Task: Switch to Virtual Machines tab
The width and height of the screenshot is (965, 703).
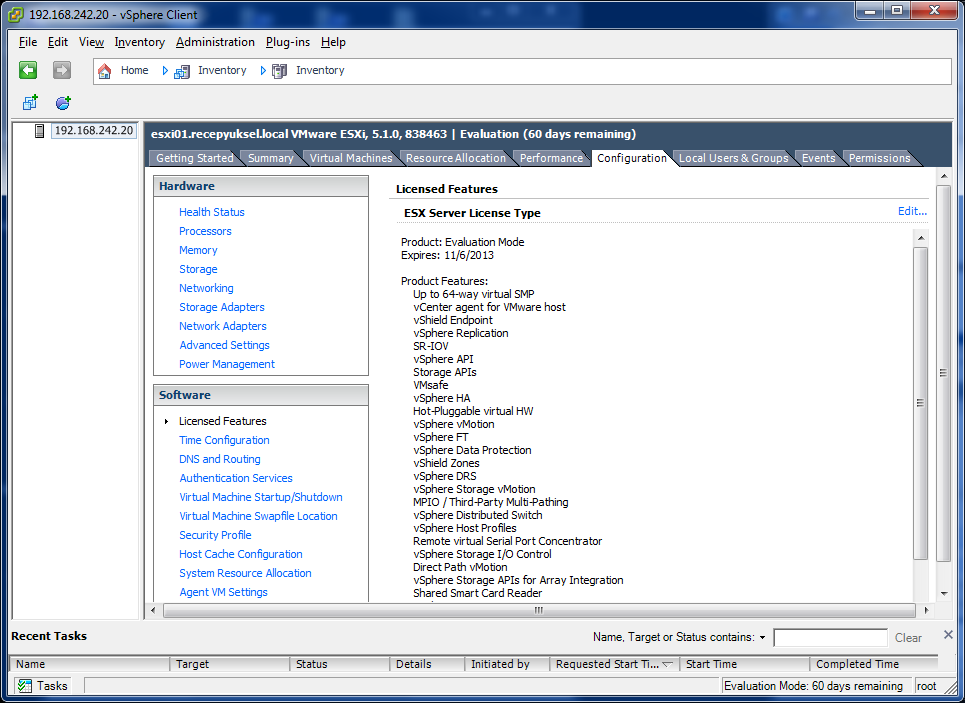Action: (x=351, y=158)
